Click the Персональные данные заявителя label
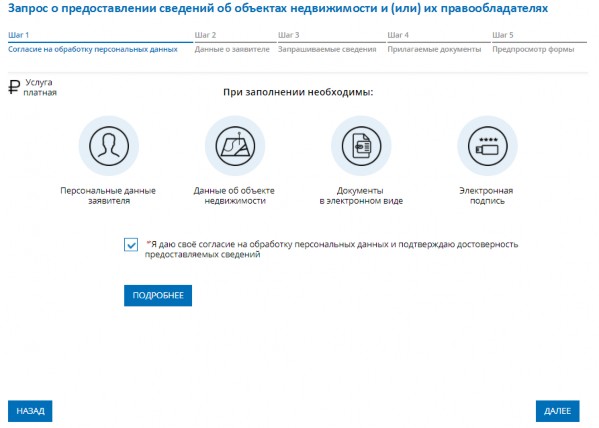599x428 pixels. (108, 196)
